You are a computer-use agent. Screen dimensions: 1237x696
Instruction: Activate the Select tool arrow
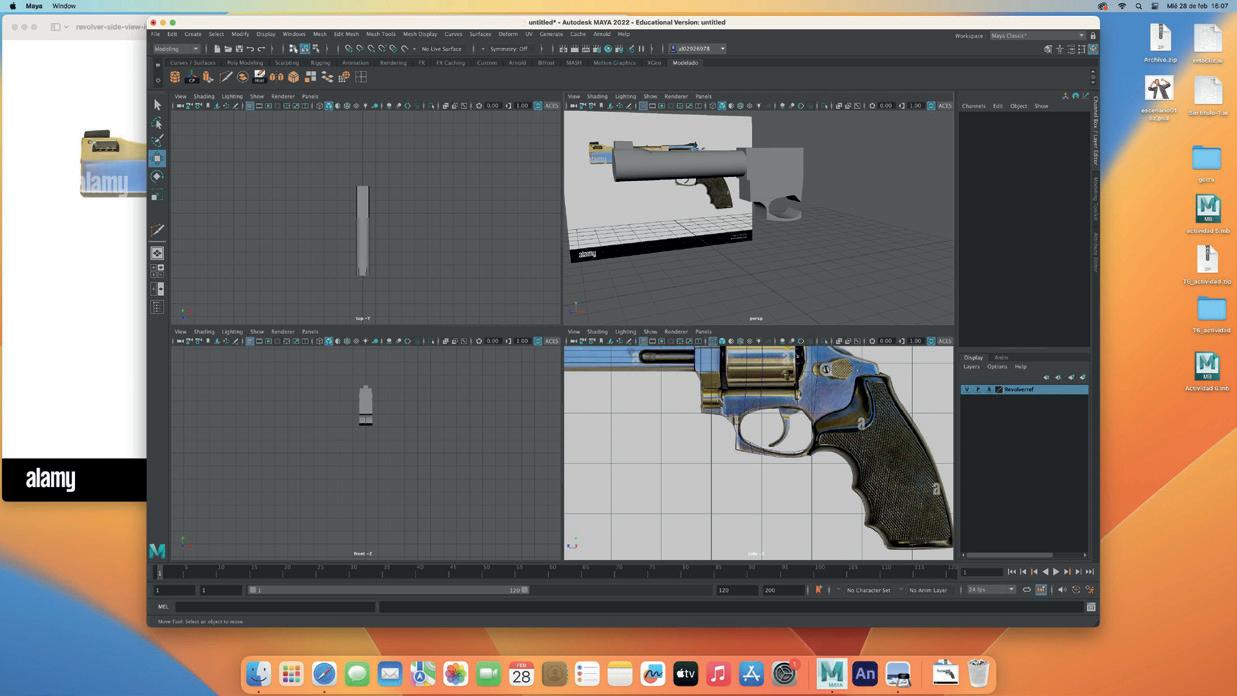pyautogui.click(x=157, y=105)
